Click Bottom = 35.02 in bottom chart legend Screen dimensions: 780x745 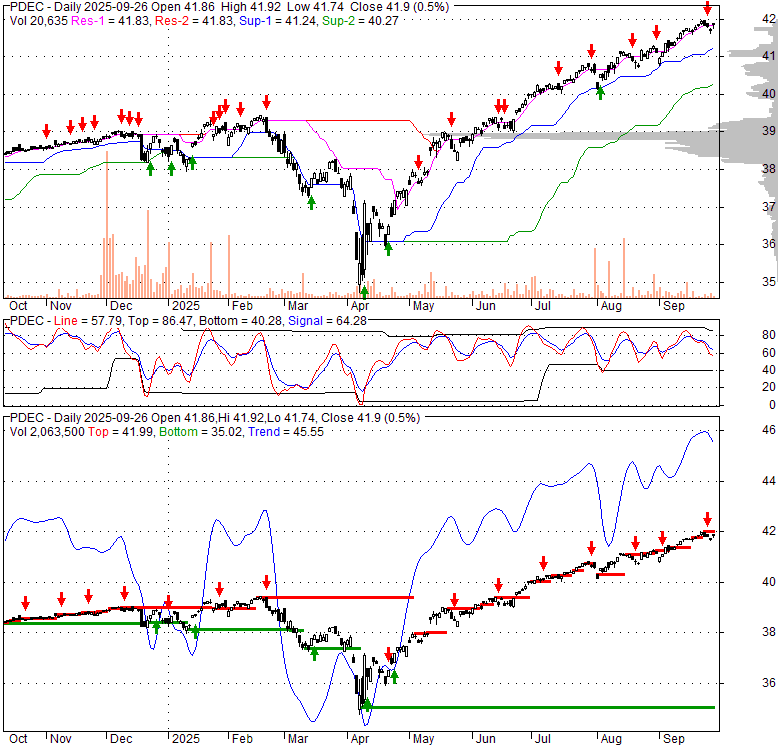pyautogui.click(x=201, y=432)
